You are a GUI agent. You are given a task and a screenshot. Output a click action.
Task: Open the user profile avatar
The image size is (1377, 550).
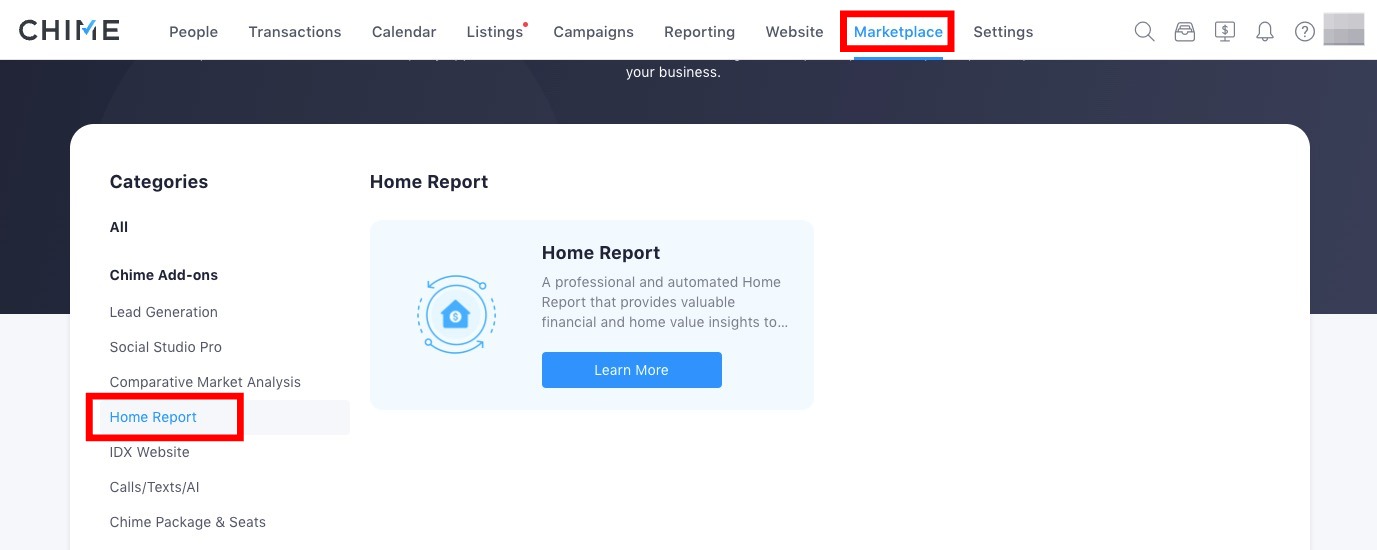click(1343, 30)
